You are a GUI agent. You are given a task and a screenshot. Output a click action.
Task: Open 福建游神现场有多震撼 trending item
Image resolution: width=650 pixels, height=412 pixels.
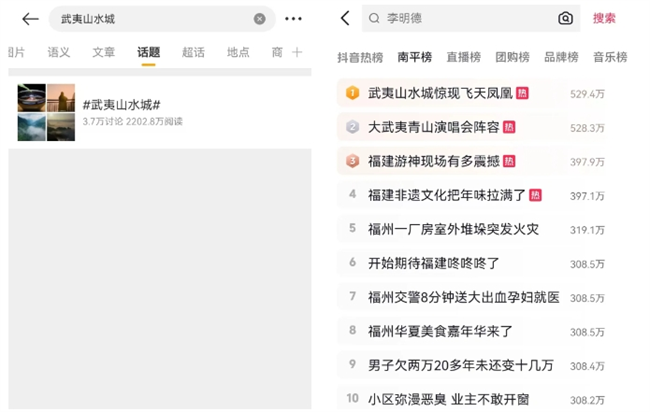point(434,161)
